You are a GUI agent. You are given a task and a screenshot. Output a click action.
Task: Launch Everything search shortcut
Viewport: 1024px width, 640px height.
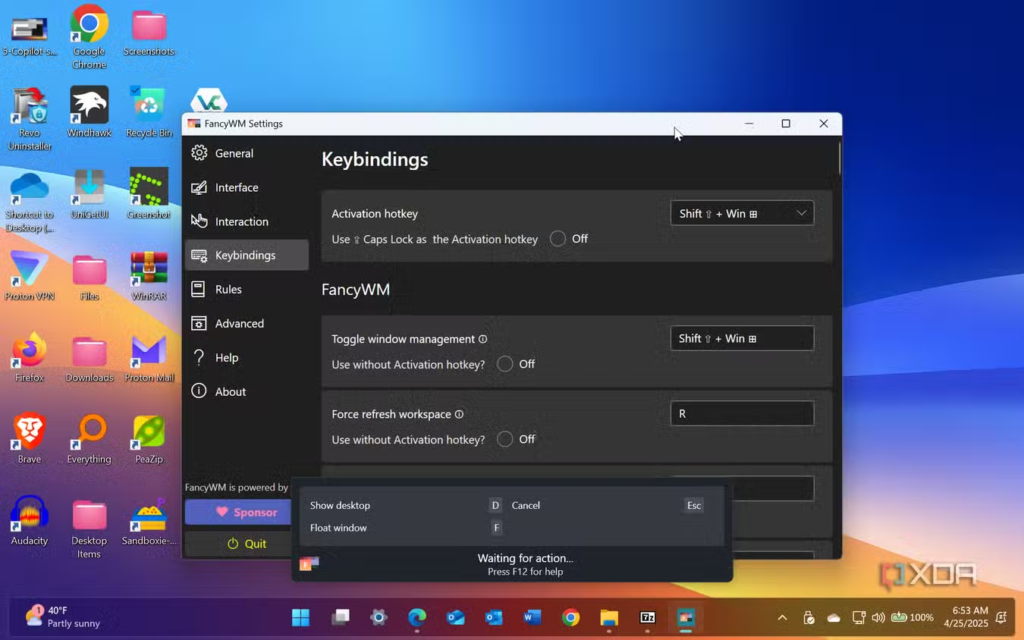pyautogui.click(x=89, y=439)
